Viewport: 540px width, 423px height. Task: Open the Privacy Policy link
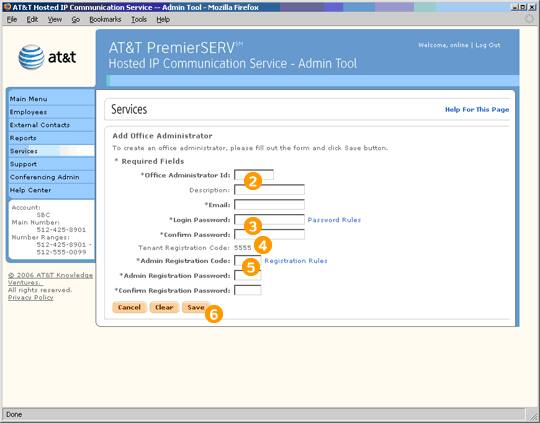tap(31, 298)
